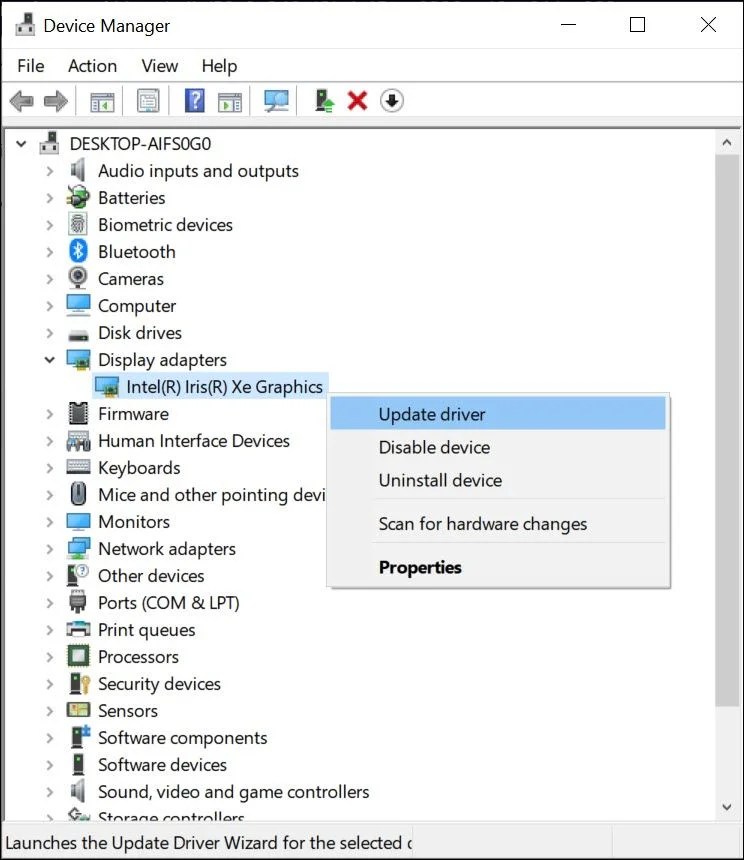Click the scrollbar up arrow
The width and height of the screenshot is (744, 860).
[727, 143]
